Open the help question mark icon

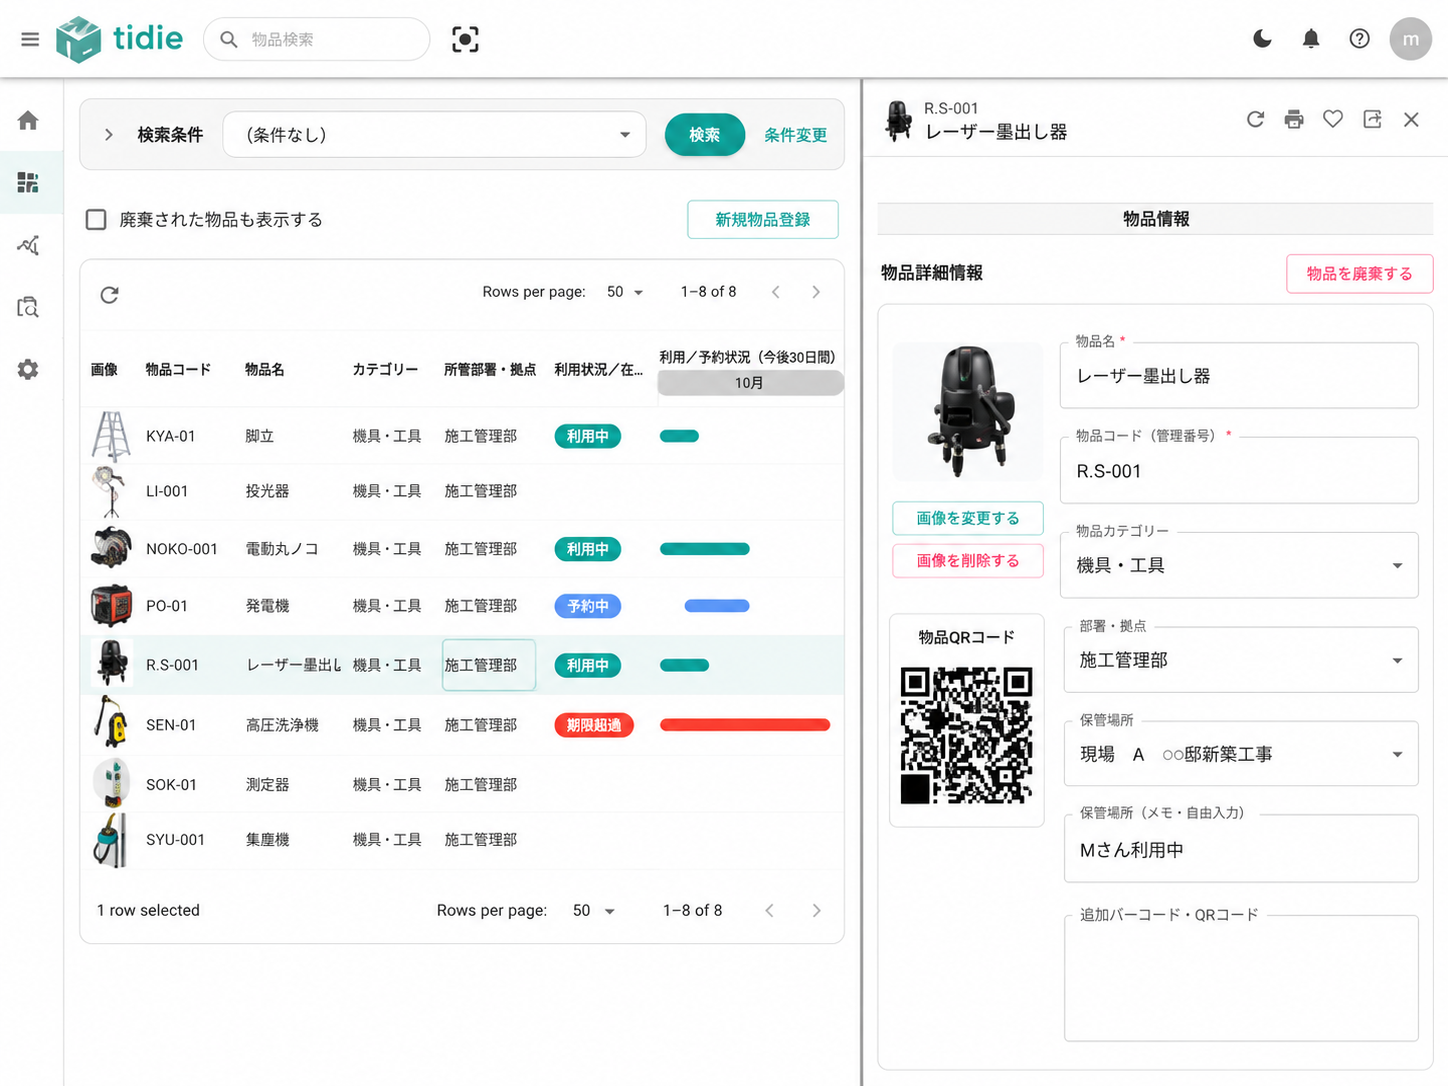[x=1359, y=39]
